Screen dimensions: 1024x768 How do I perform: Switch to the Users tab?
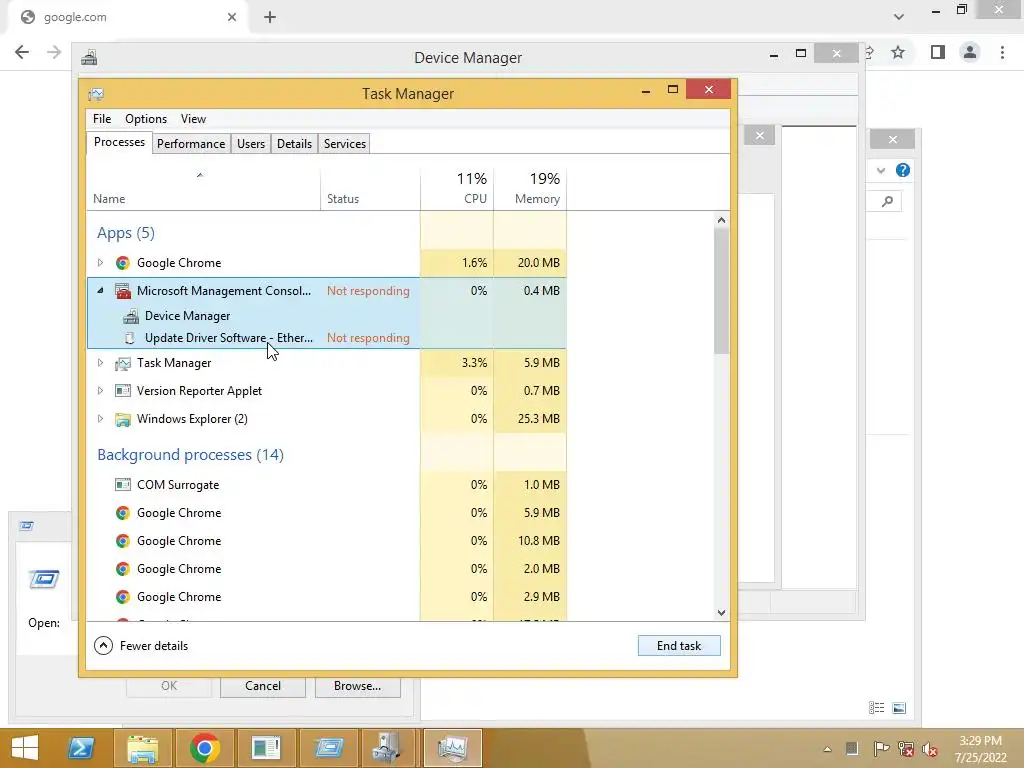click(251, 144)
